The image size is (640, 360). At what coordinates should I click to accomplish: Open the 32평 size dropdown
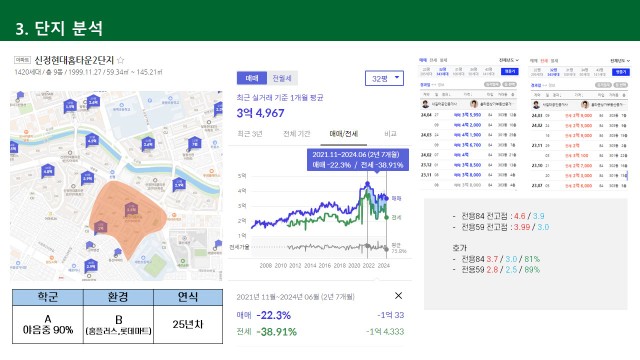tap(384, 78)
